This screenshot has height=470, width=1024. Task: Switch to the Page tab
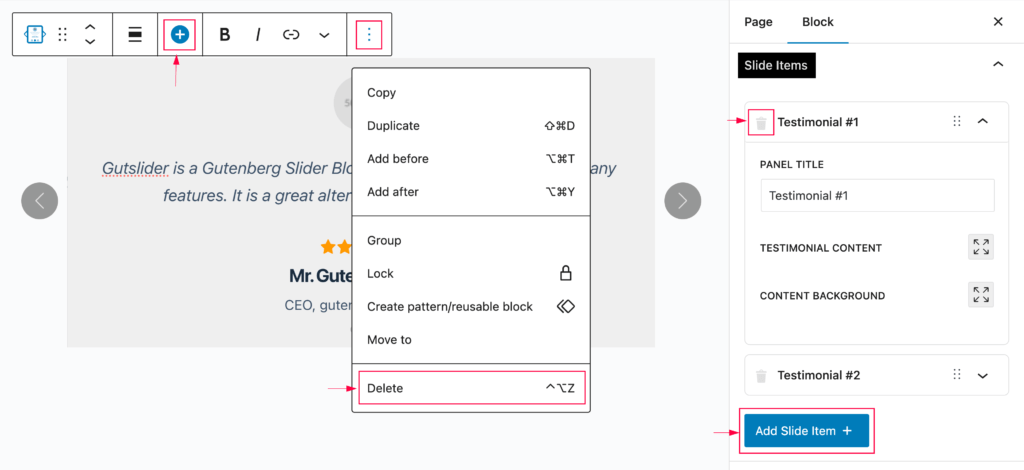click(758, 22)
